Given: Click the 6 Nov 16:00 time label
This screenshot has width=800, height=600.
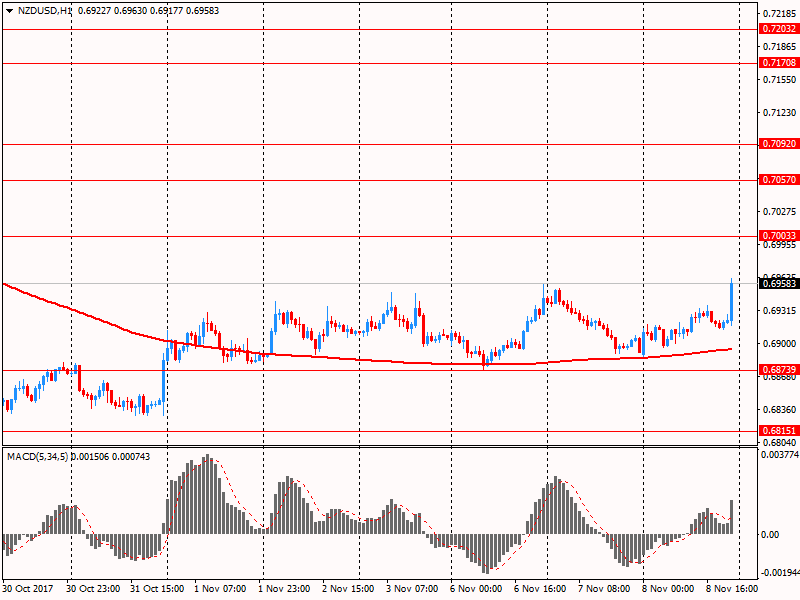Looking at the screenshot, I should [540, 589].
